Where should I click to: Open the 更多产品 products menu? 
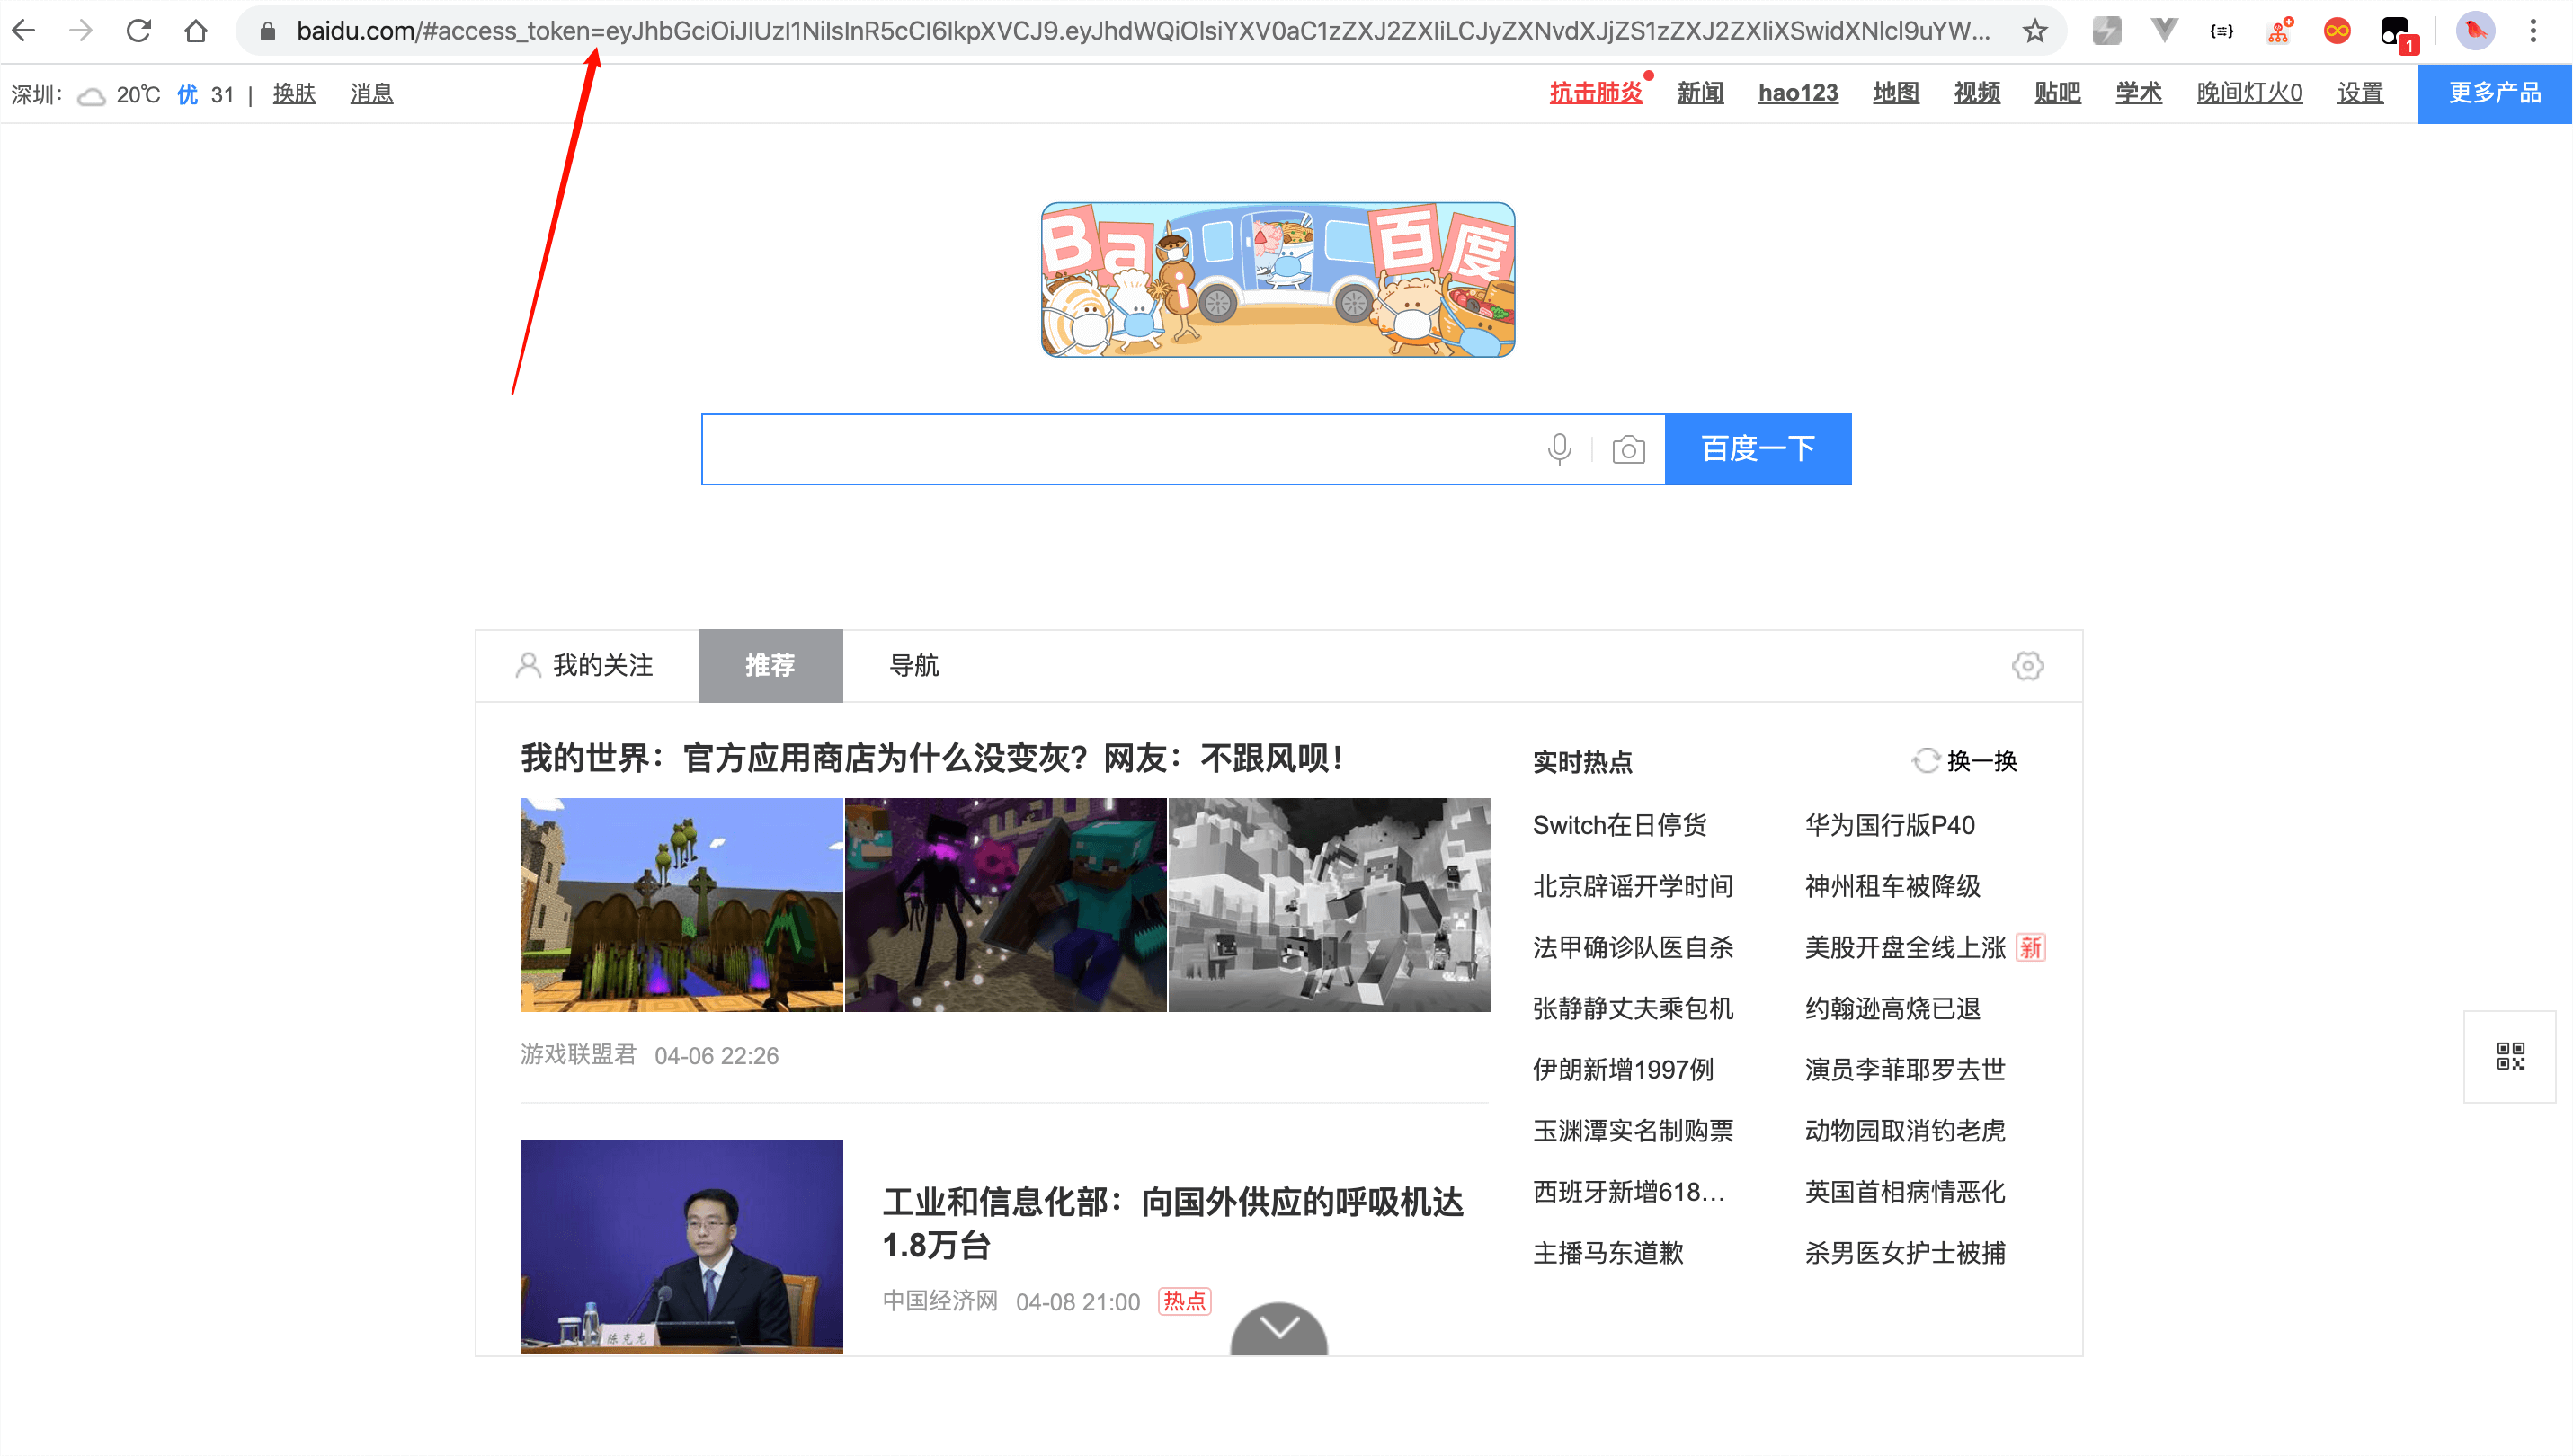tap(2494, 94)
